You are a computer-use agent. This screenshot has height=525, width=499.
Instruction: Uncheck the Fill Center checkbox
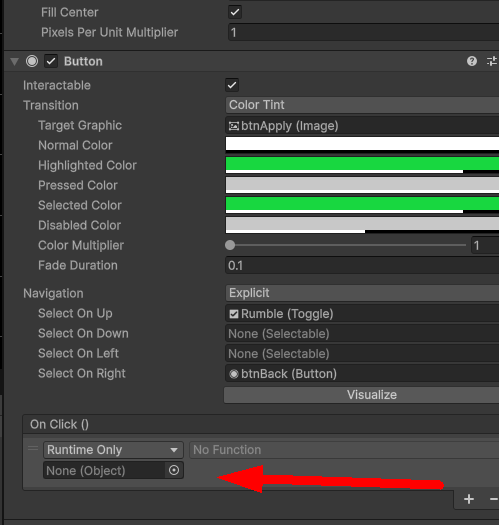pyautogui.click(x=235, y=12)
